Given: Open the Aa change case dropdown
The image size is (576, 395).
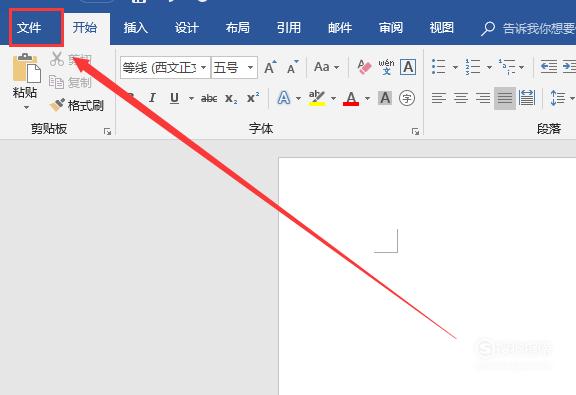Looking at the screenshot, I should [326, 67].
